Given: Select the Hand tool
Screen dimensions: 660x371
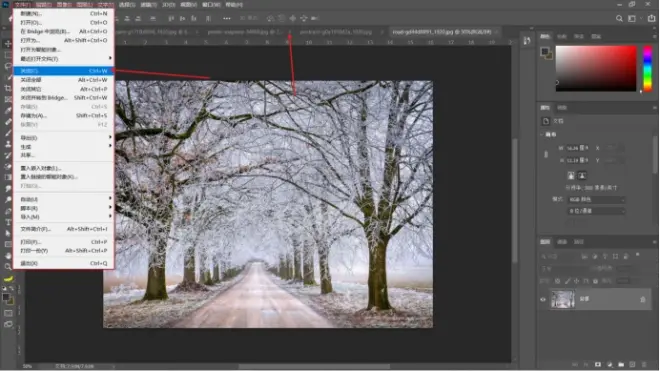Looking at the screenshot, I should [8, 255].
